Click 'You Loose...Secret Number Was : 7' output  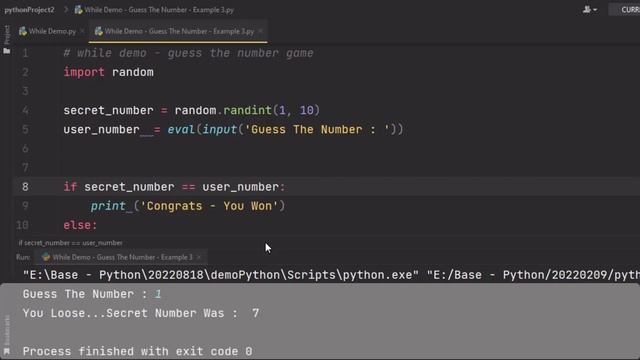pos(141,313)
